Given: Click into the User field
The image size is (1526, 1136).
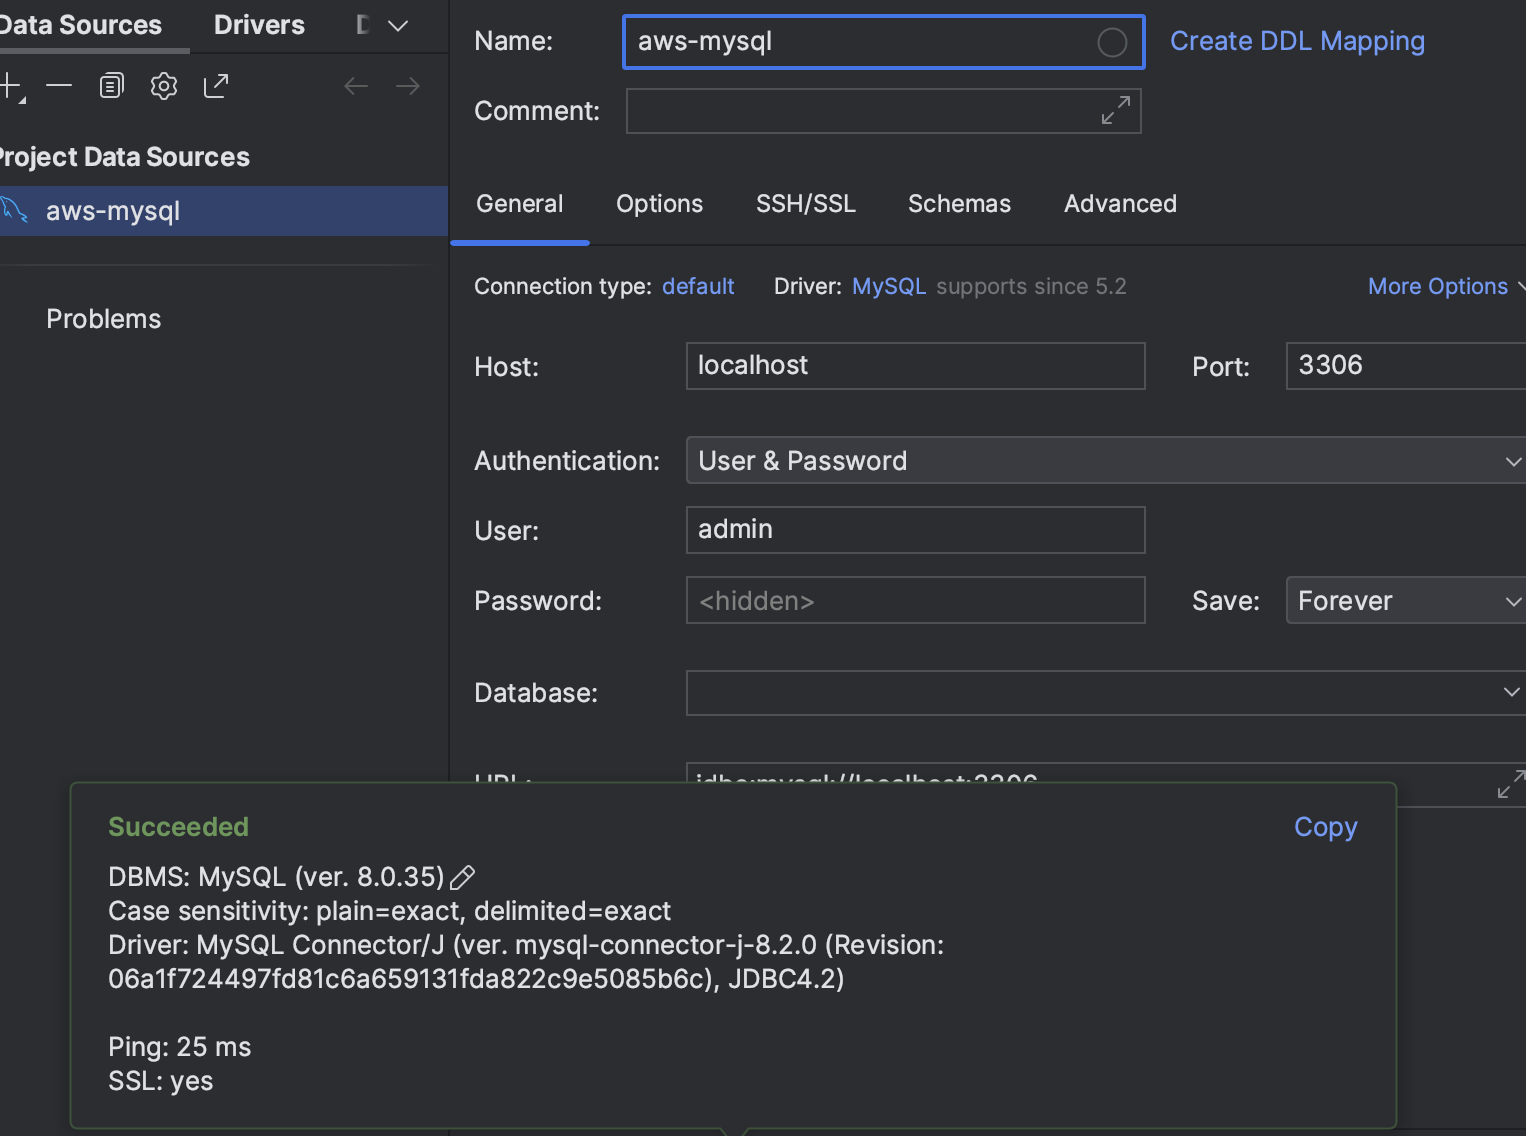Looking at the screenshot, I should pyautogui.click(x=916, y=530).
